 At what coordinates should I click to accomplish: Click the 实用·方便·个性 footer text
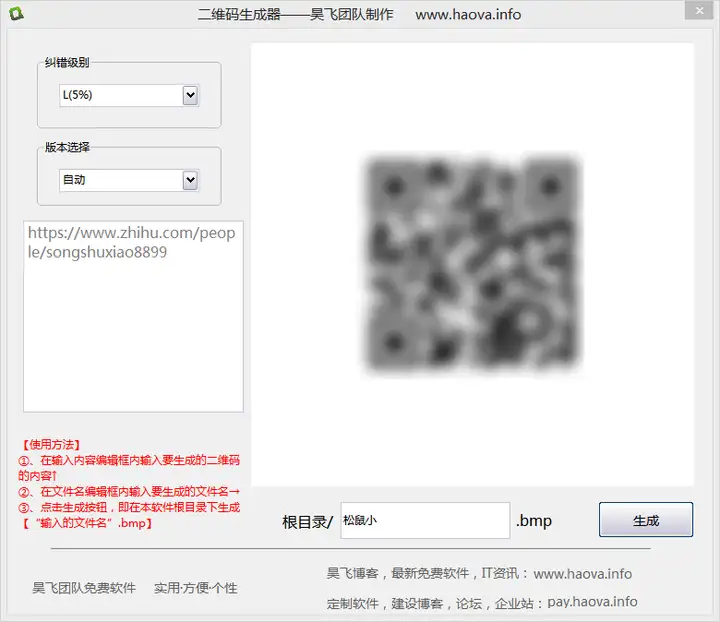[x=196, y=588]
